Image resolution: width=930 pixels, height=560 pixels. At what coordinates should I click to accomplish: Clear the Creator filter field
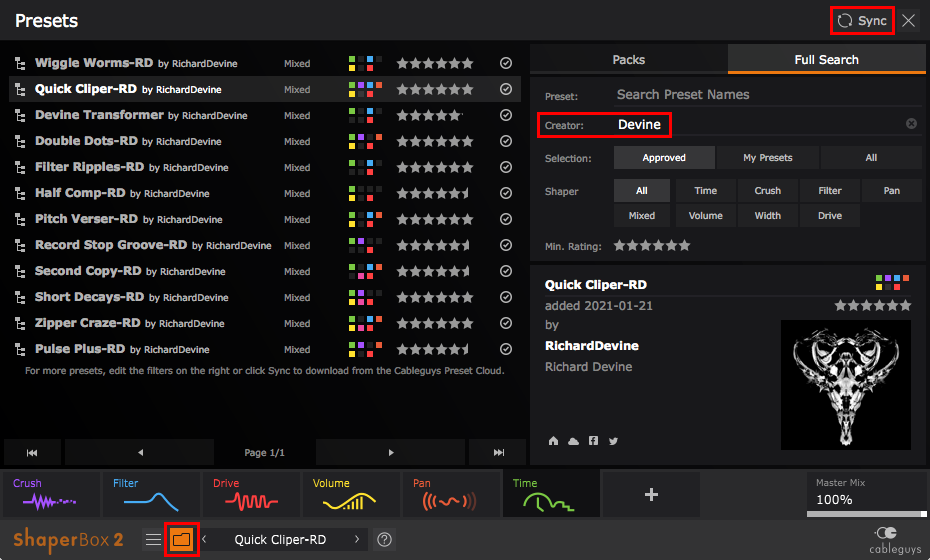pyautogui.click(x=911, y=123)
